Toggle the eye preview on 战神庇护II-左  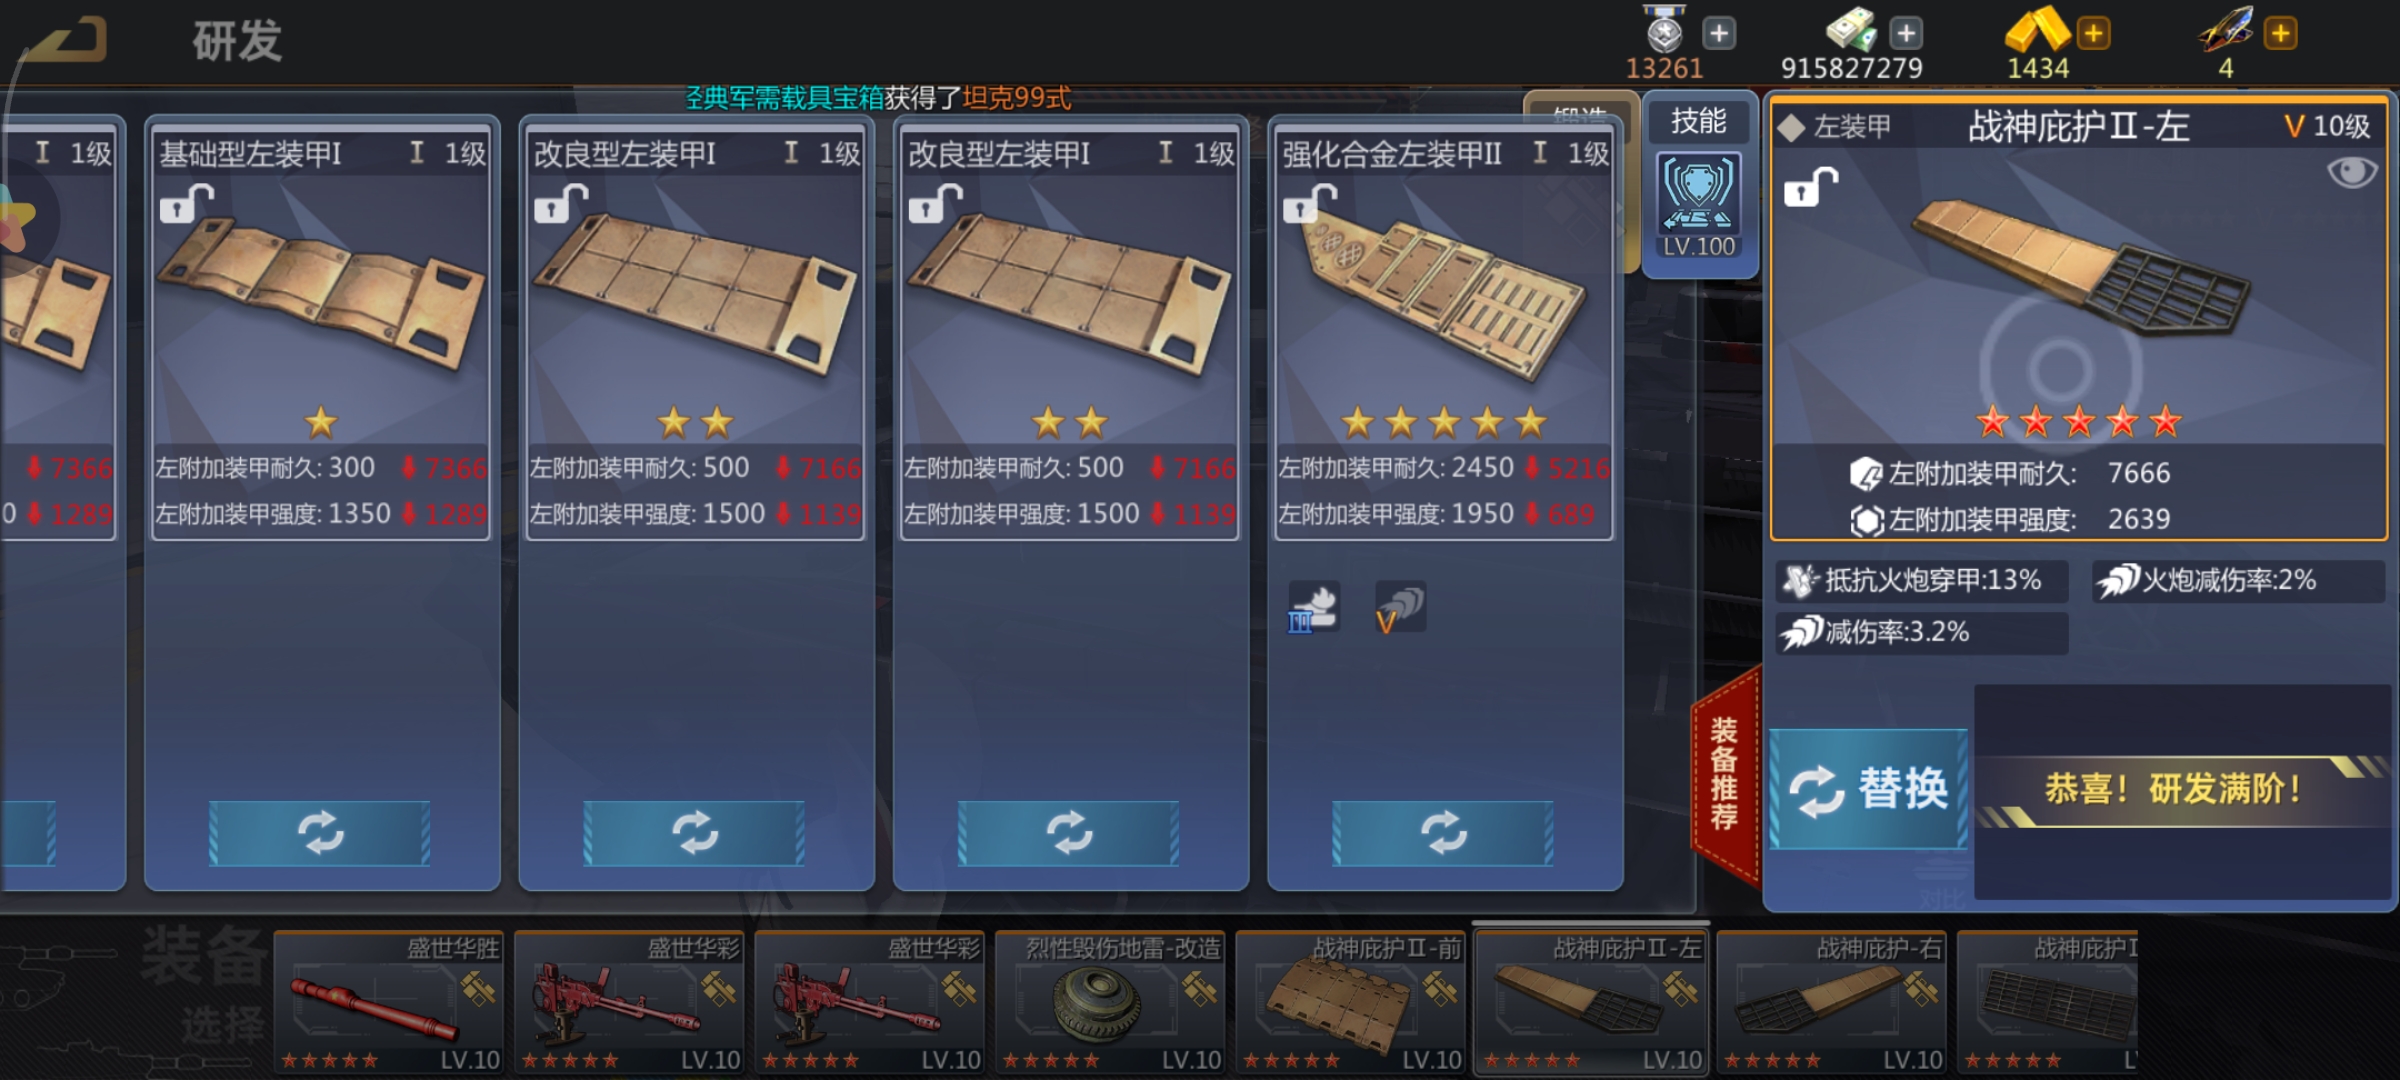tap(2351, 172)
